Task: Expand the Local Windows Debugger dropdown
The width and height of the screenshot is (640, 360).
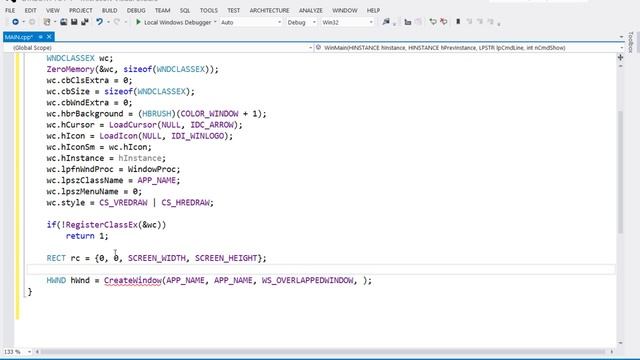Action: (215, 22)
